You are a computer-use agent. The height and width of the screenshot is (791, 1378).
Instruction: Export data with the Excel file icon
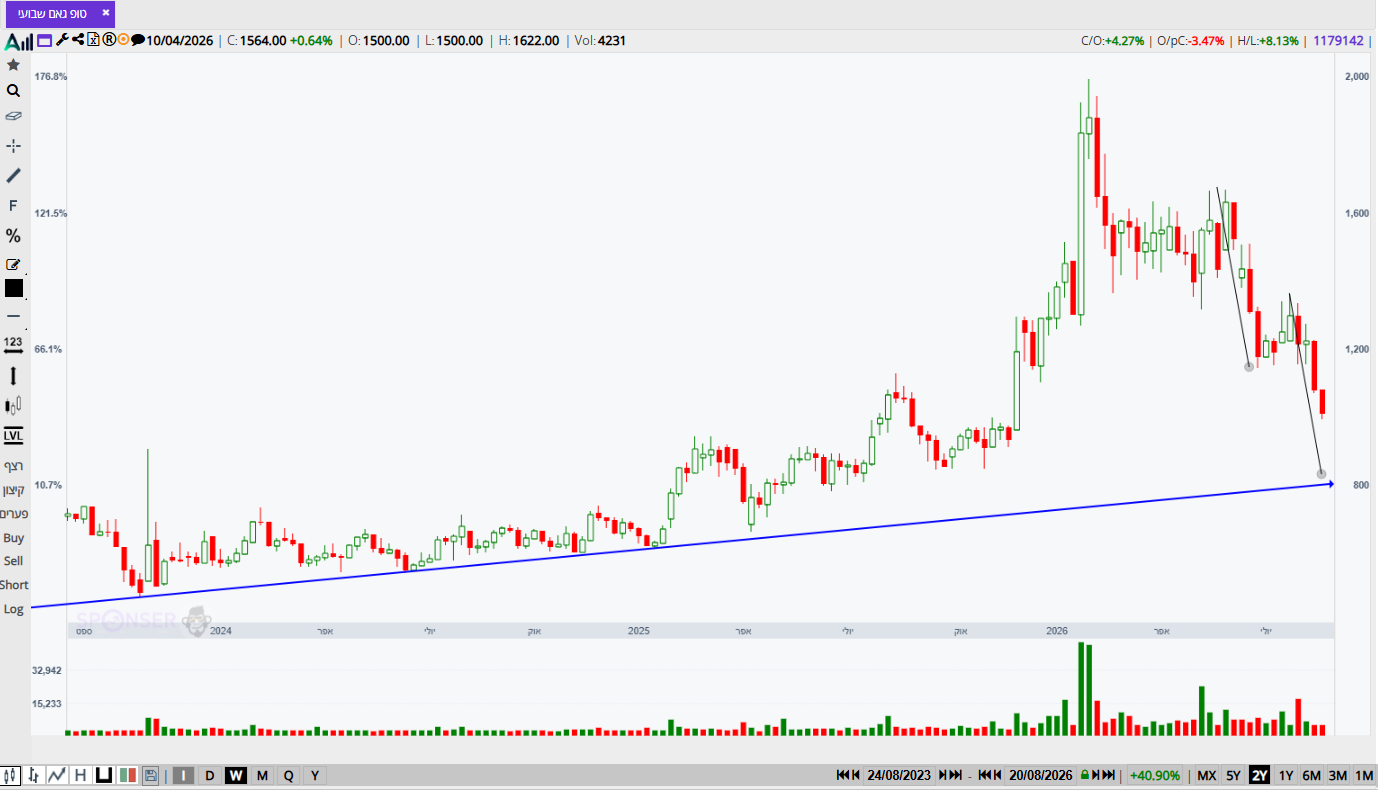click(x=93, y=40)
